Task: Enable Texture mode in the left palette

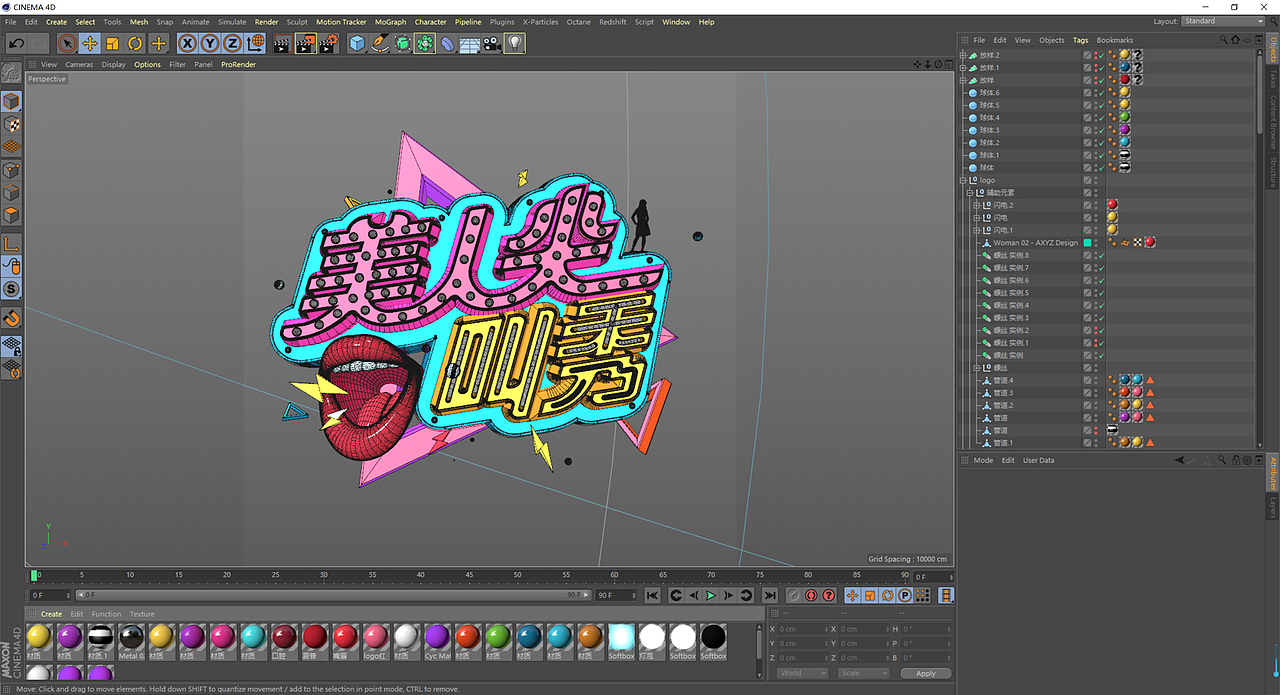Action: pyautogui.click(x=11, y=124)
